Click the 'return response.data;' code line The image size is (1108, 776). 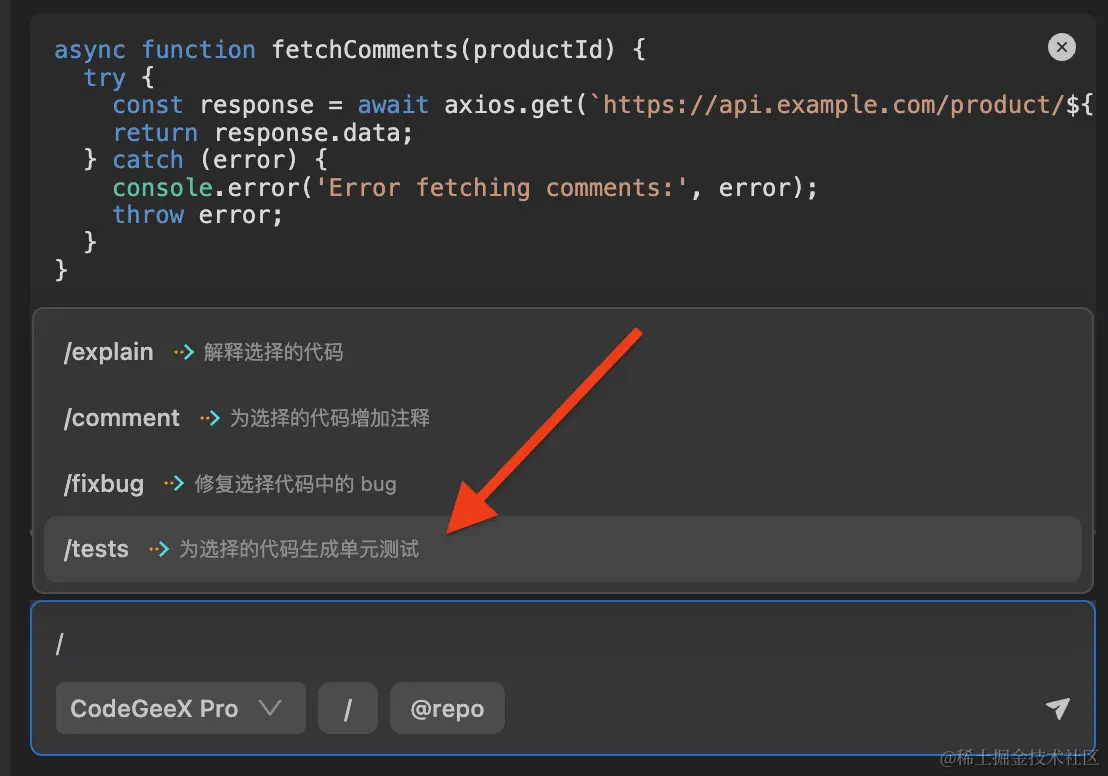pyautogui.click(x=263, y=133)
